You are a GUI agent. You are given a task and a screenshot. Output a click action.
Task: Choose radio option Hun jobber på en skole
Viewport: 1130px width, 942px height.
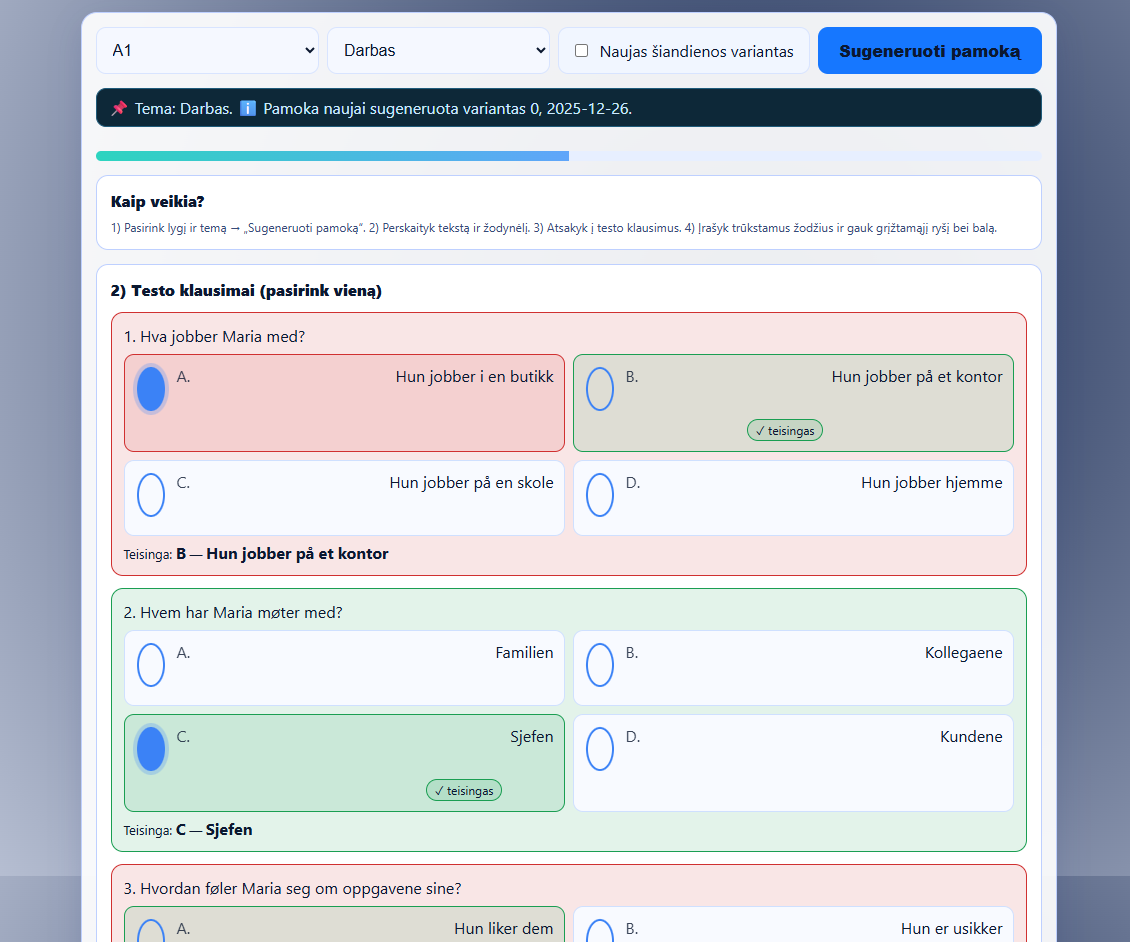pos(151,495)
